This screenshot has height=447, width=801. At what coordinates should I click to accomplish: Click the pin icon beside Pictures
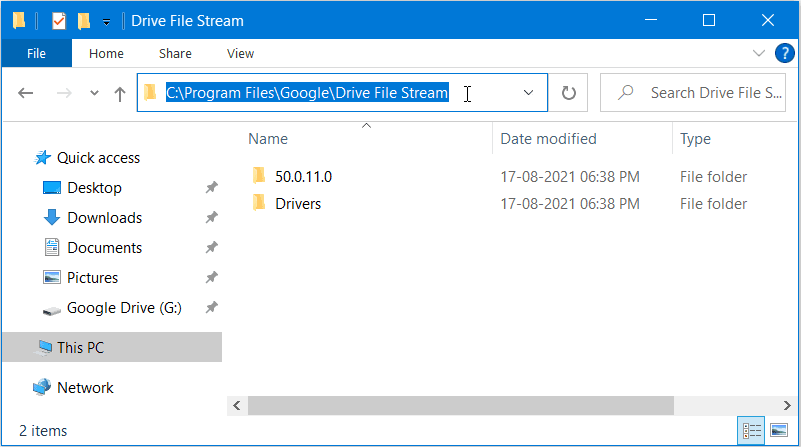(211, 278)
